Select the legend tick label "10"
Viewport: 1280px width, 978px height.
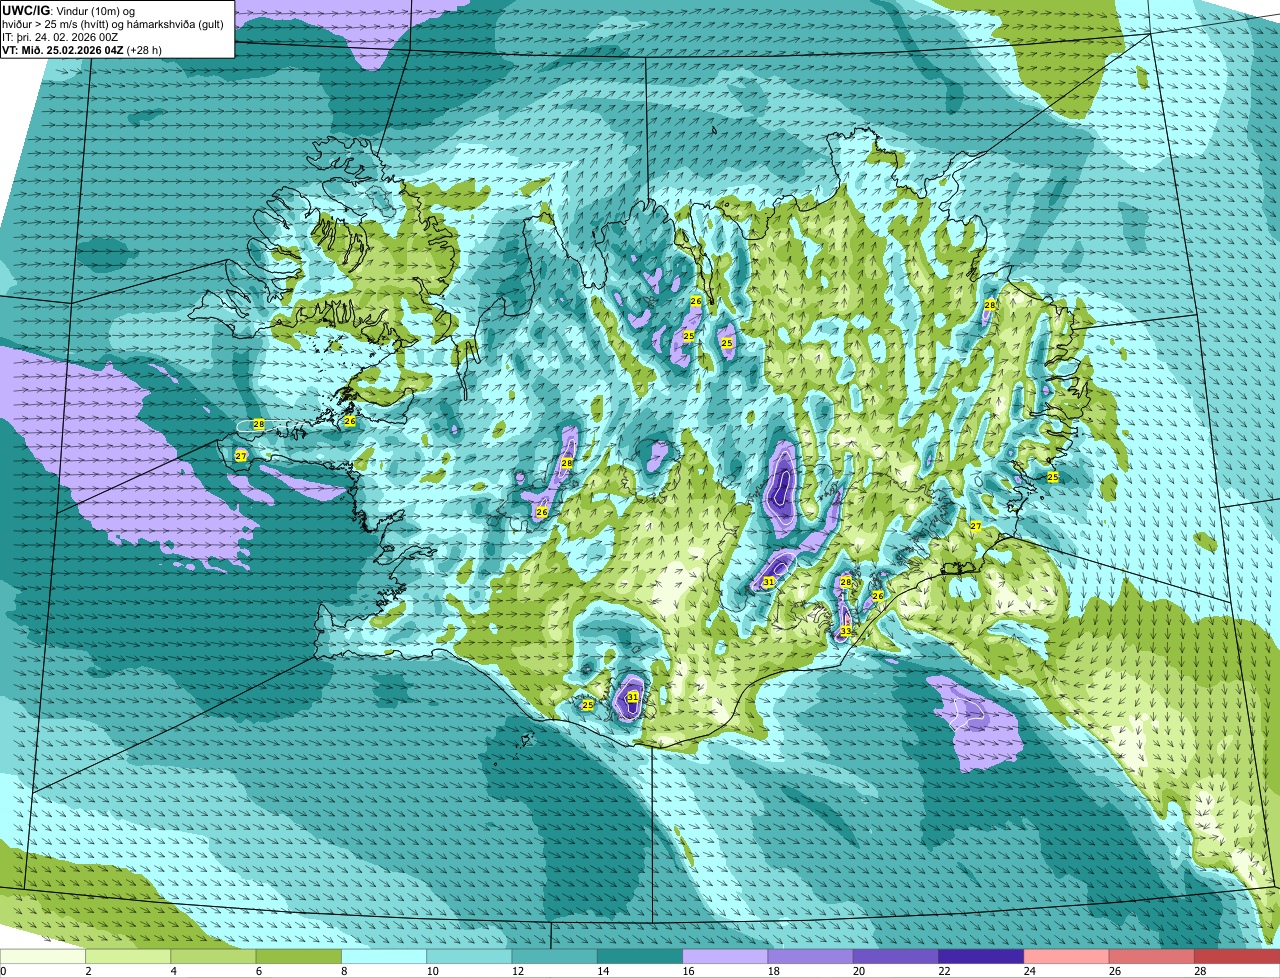(432, 971)
